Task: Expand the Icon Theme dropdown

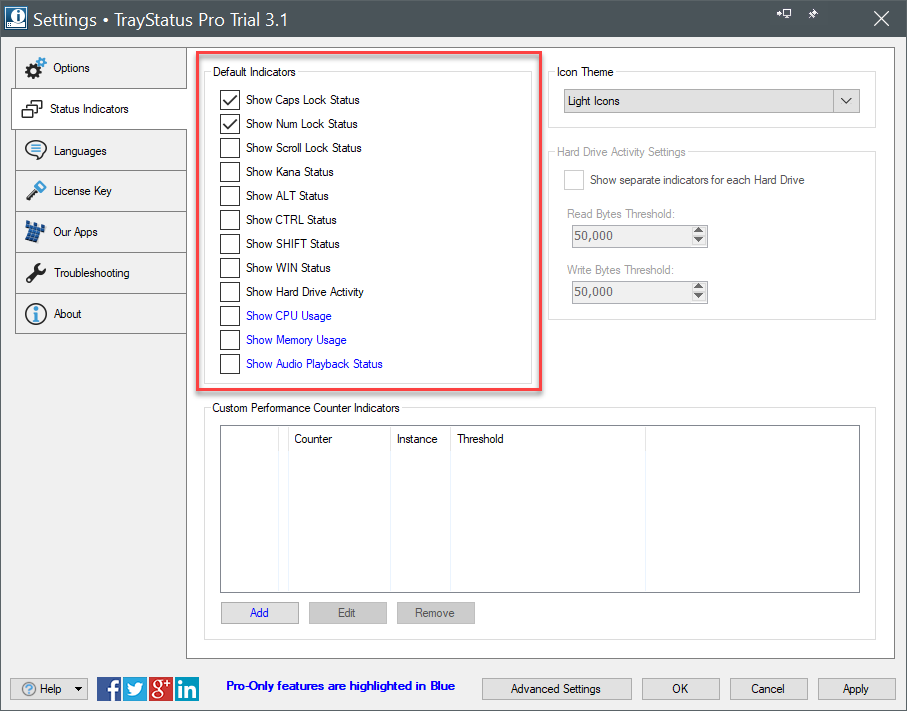Action: click(x=846, y=101)
